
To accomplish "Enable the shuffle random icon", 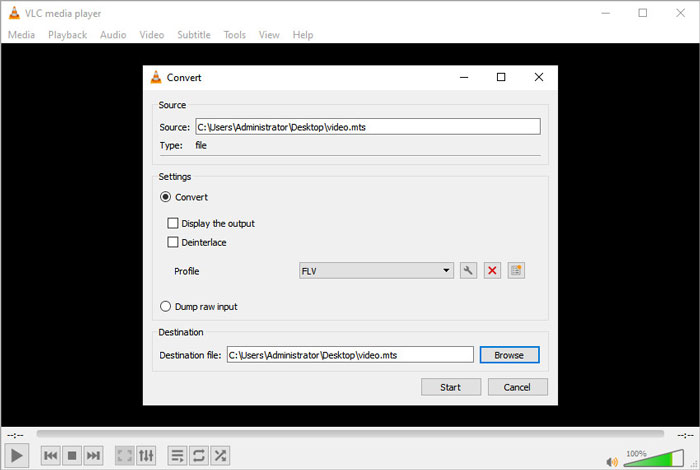I will coord(220,455).
